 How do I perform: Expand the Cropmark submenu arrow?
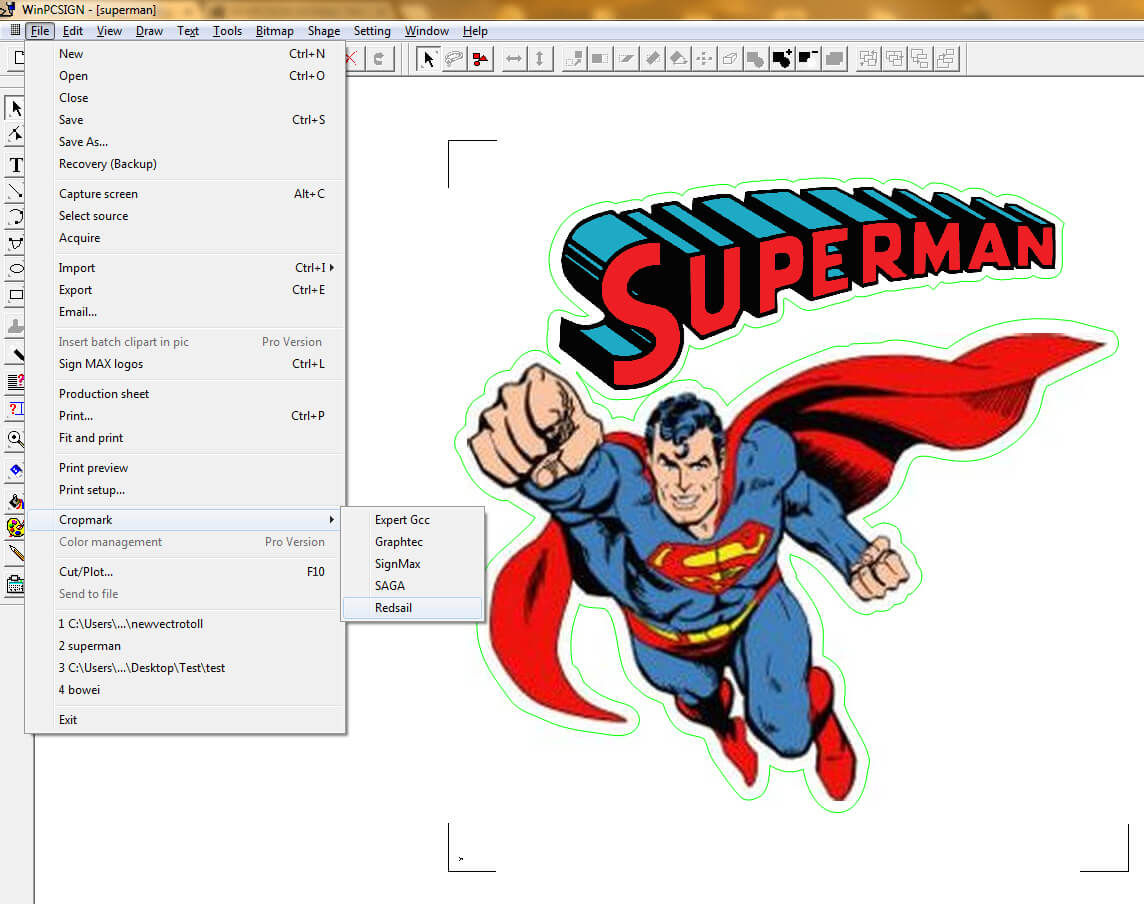pyautogui.click(x=331, y=520)
